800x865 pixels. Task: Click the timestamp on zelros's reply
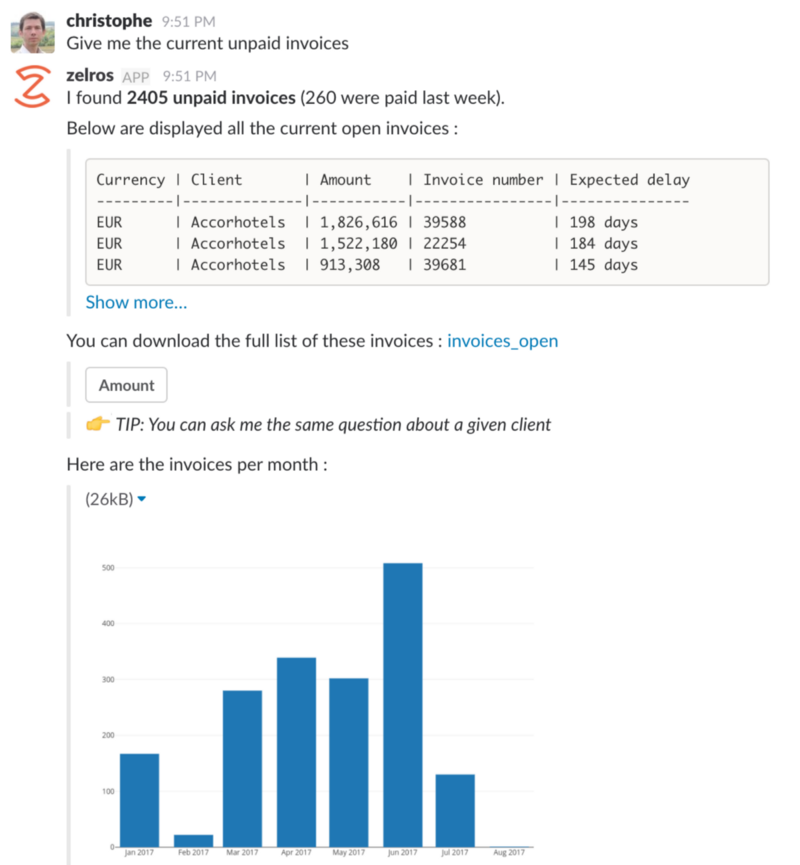click(x=189, y=77)
